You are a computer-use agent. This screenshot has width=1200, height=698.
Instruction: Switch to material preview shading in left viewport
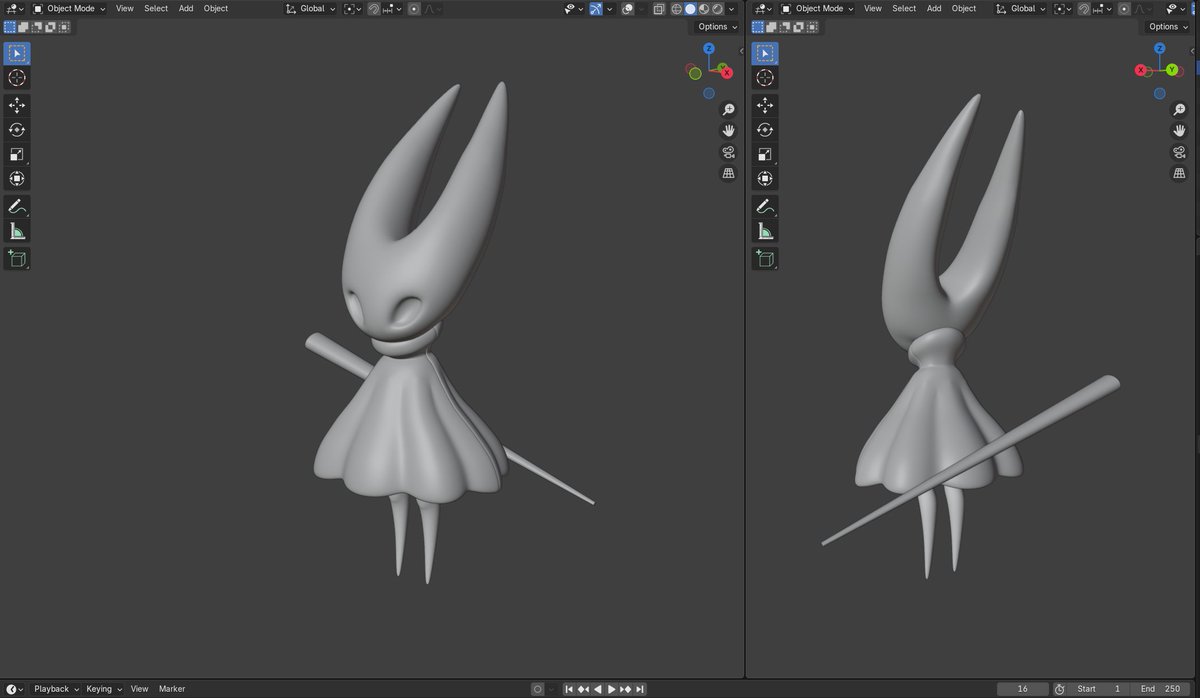pos(704,8)
